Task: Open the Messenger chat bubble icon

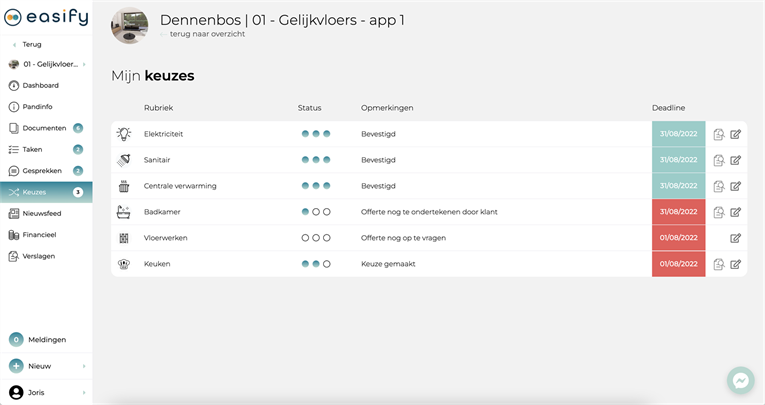Action: click(x=740, y=380)
